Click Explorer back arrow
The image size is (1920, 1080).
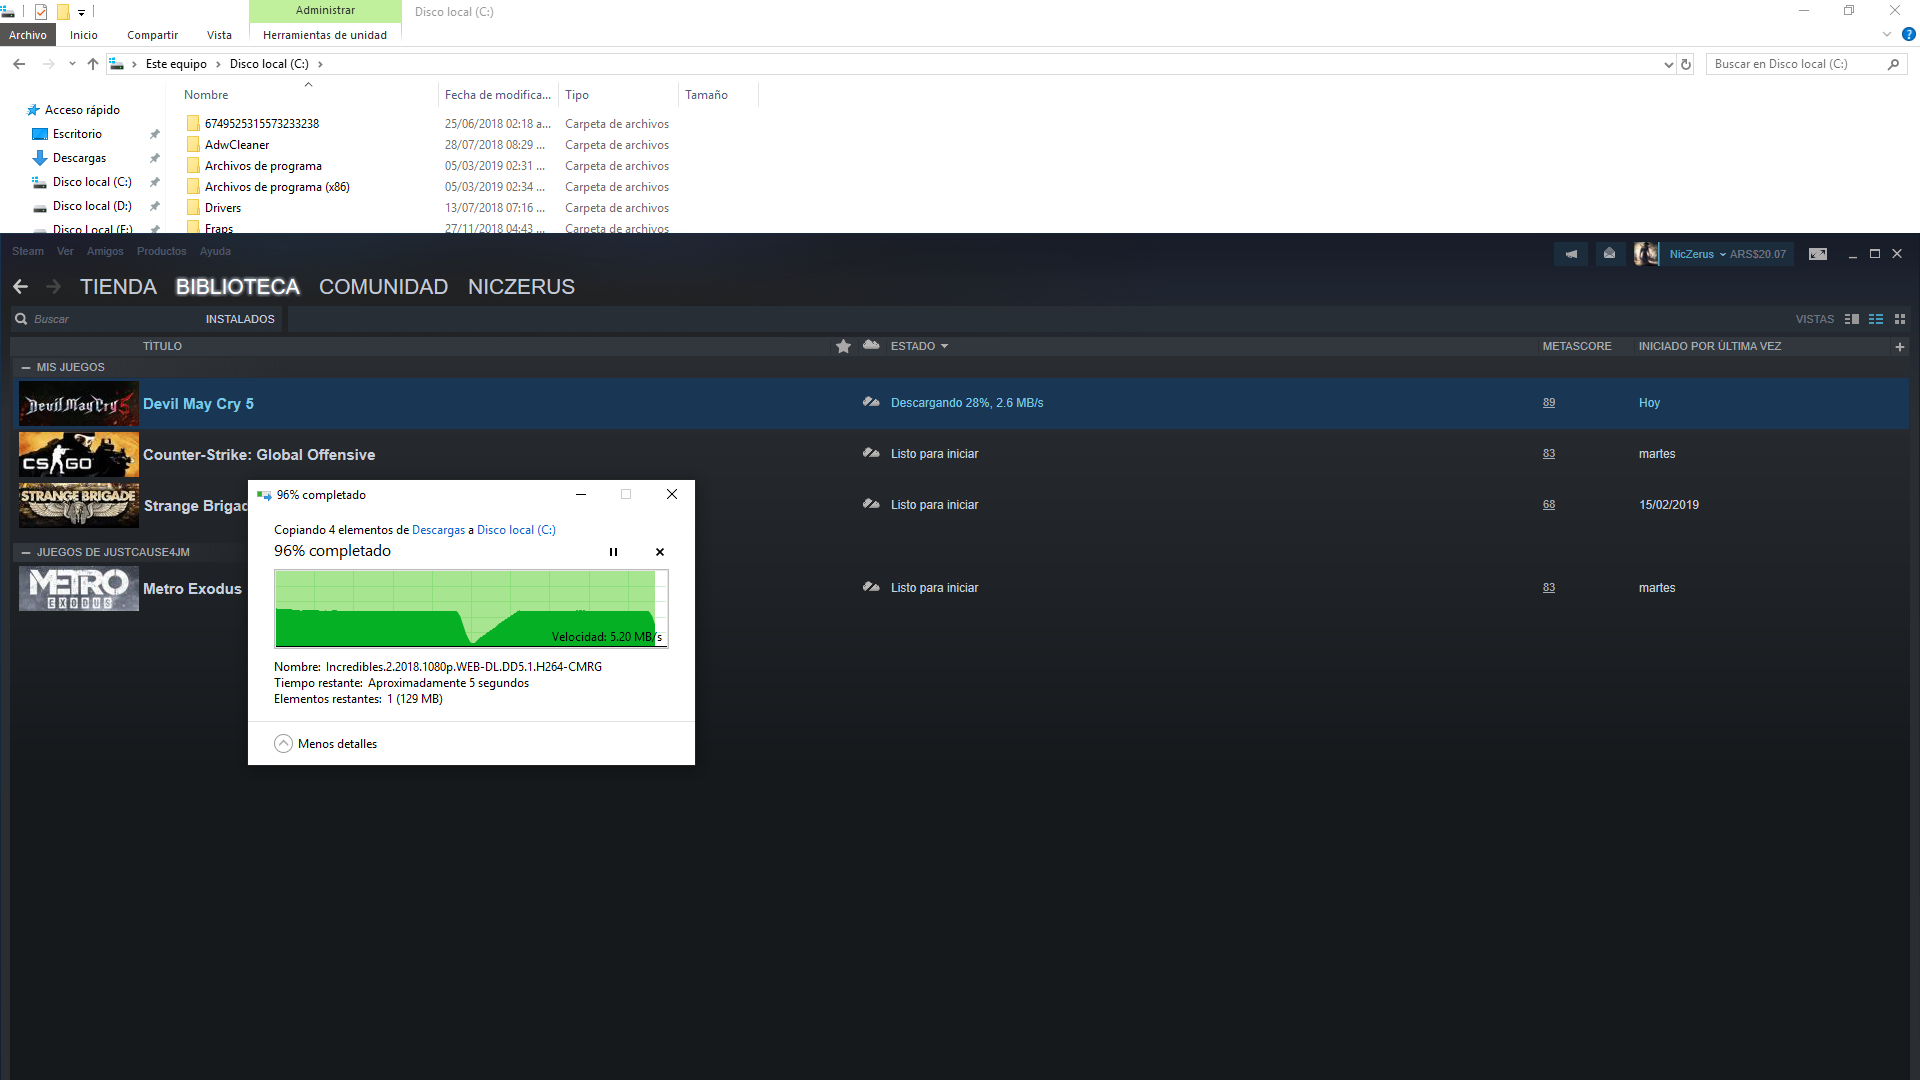tap(19, 64)
